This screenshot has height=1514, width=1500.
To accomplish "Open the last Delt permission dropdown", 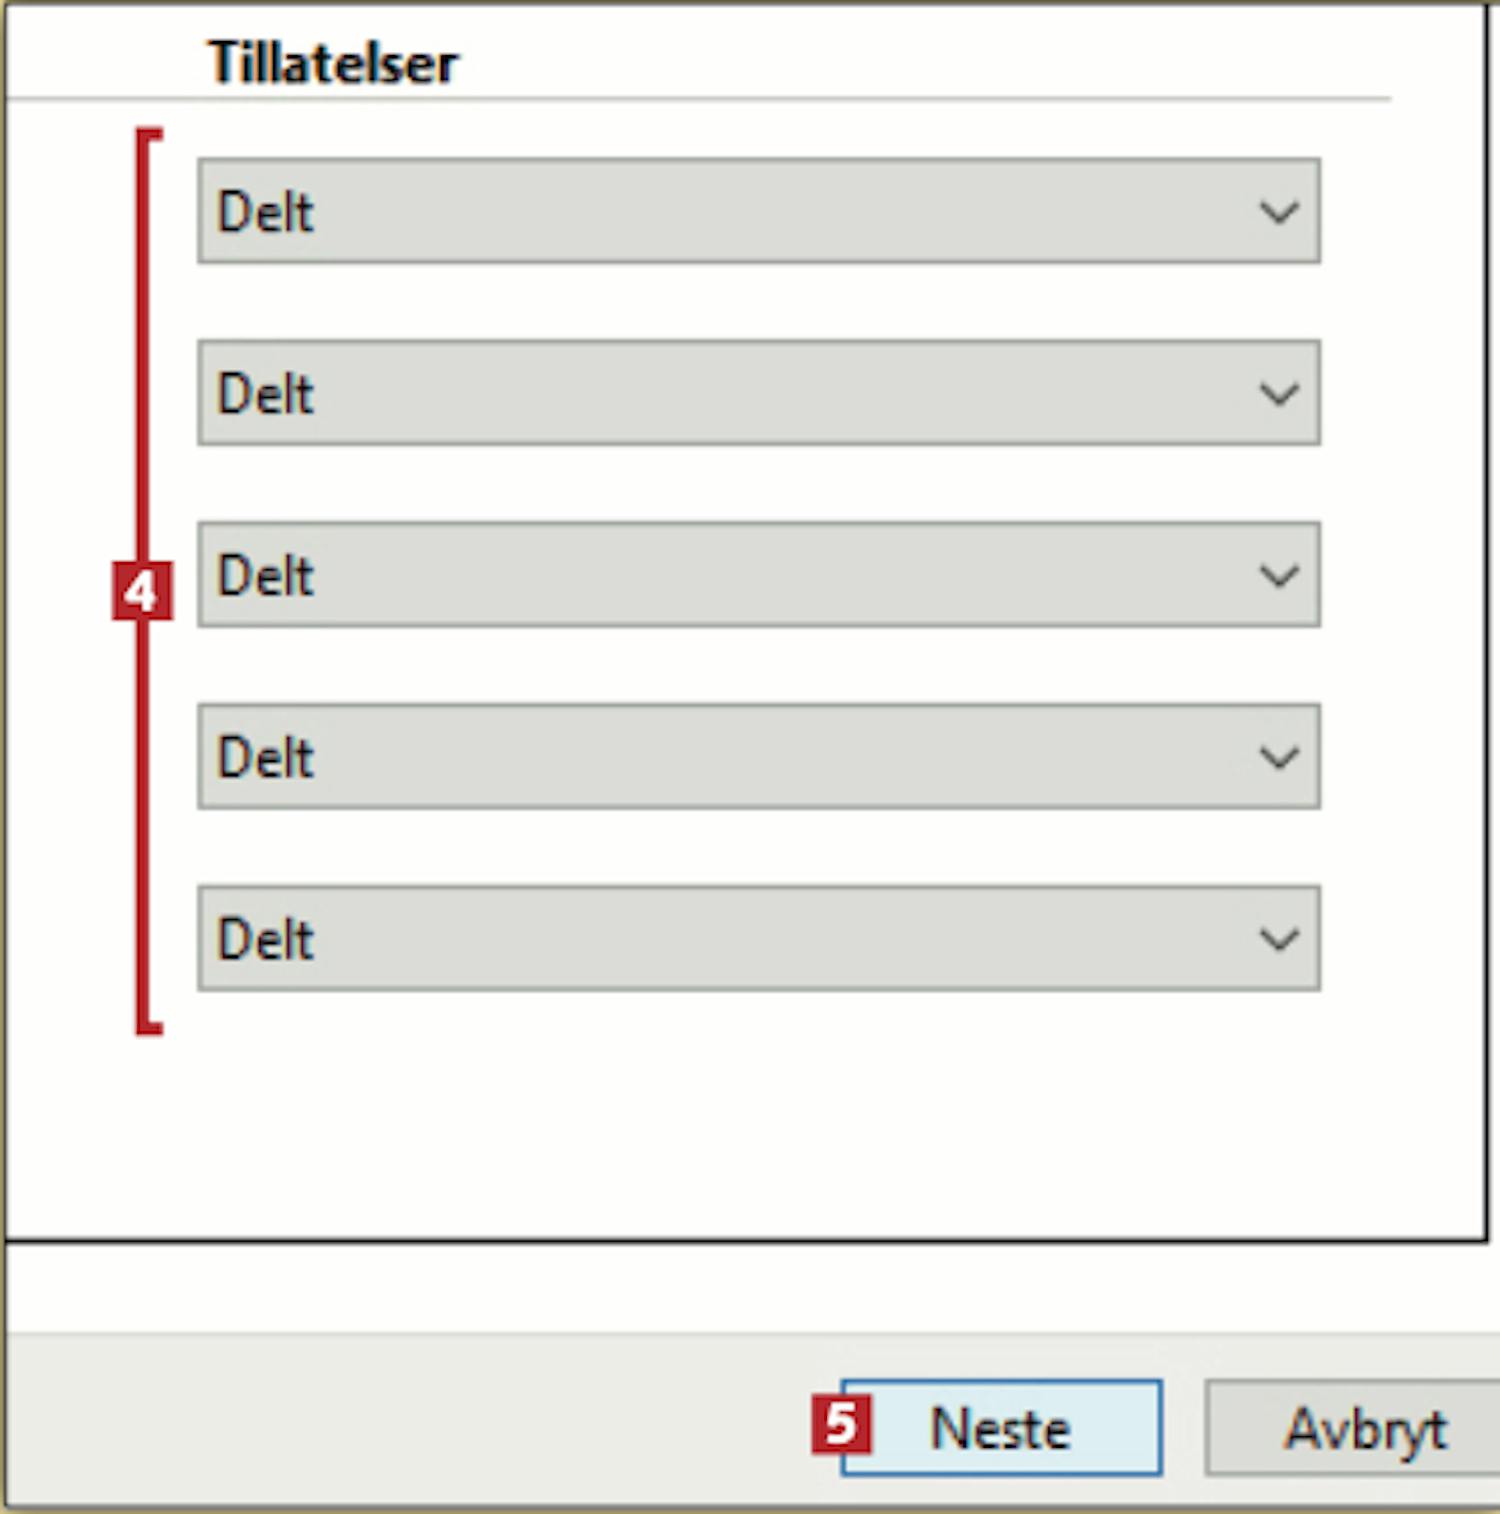I will pos(758,940).
